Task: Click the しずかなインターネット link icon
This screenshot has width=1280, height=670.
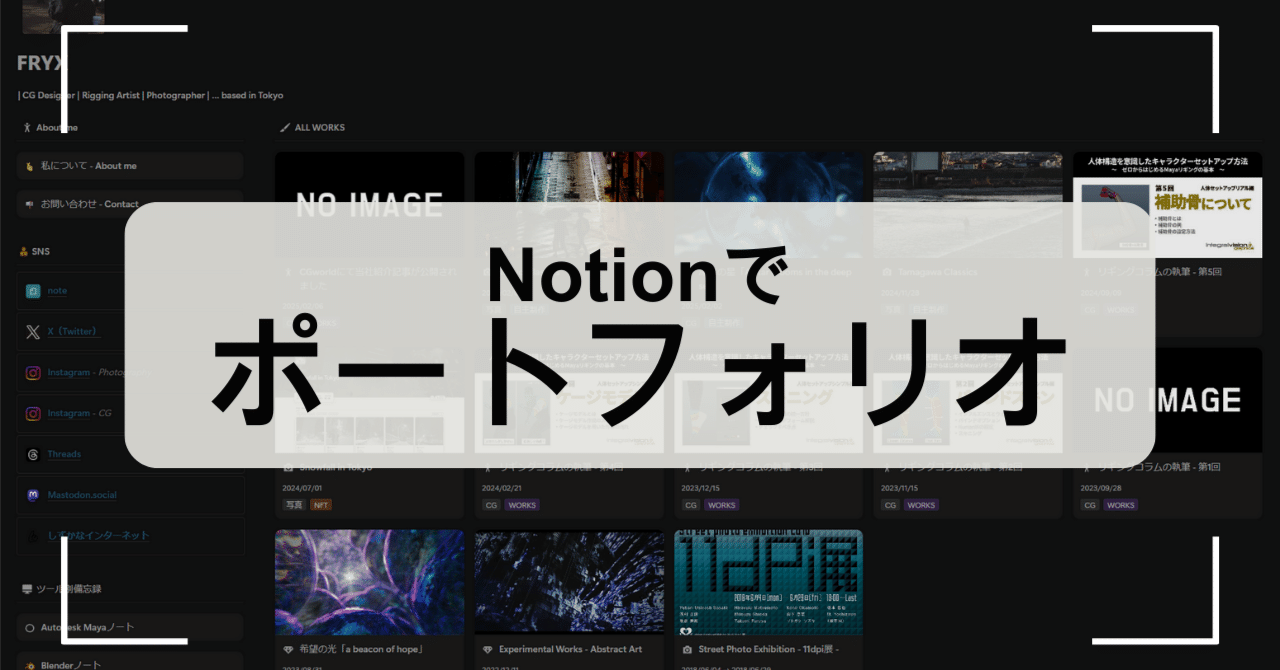Action: coord(33,535)
